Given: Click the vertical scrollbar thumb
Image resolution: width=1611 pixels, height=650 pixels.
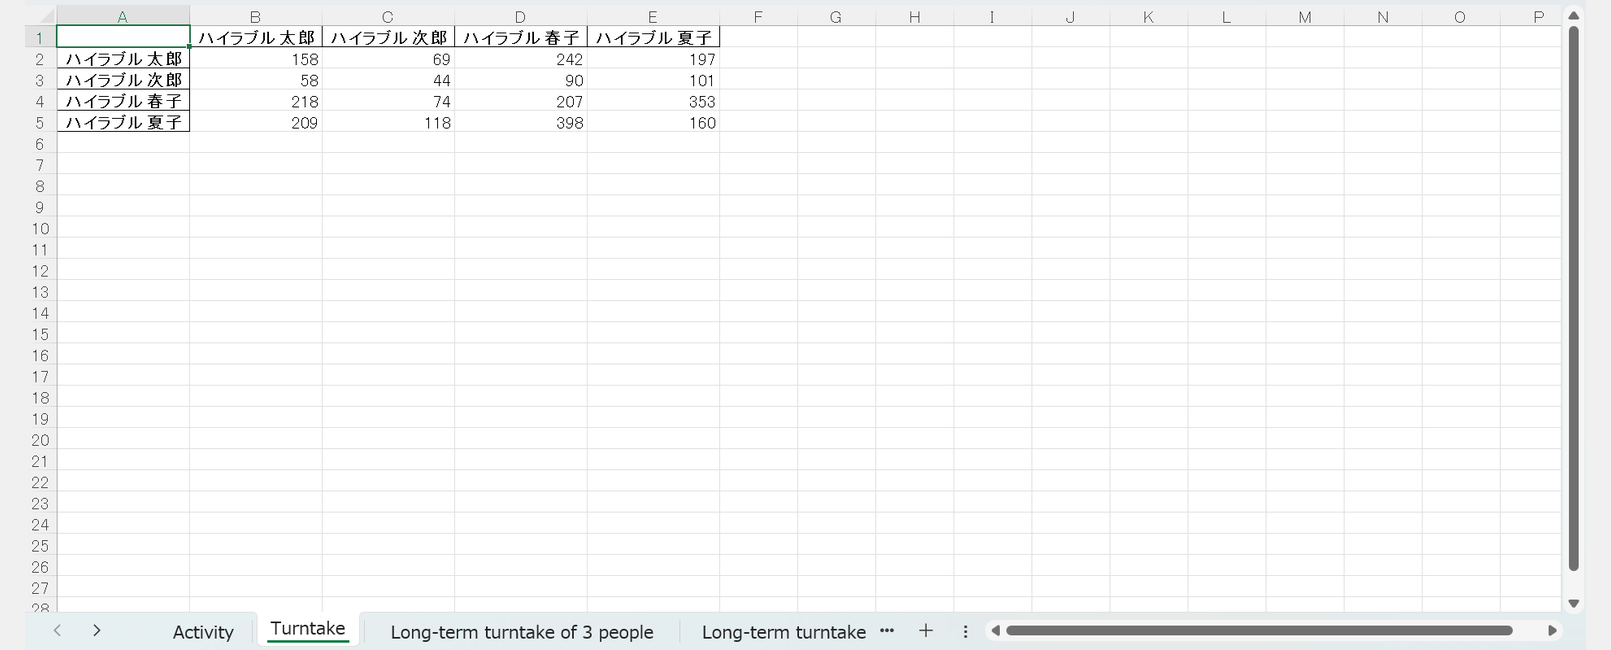Looking at the screenshot, I should (1573, 300).
